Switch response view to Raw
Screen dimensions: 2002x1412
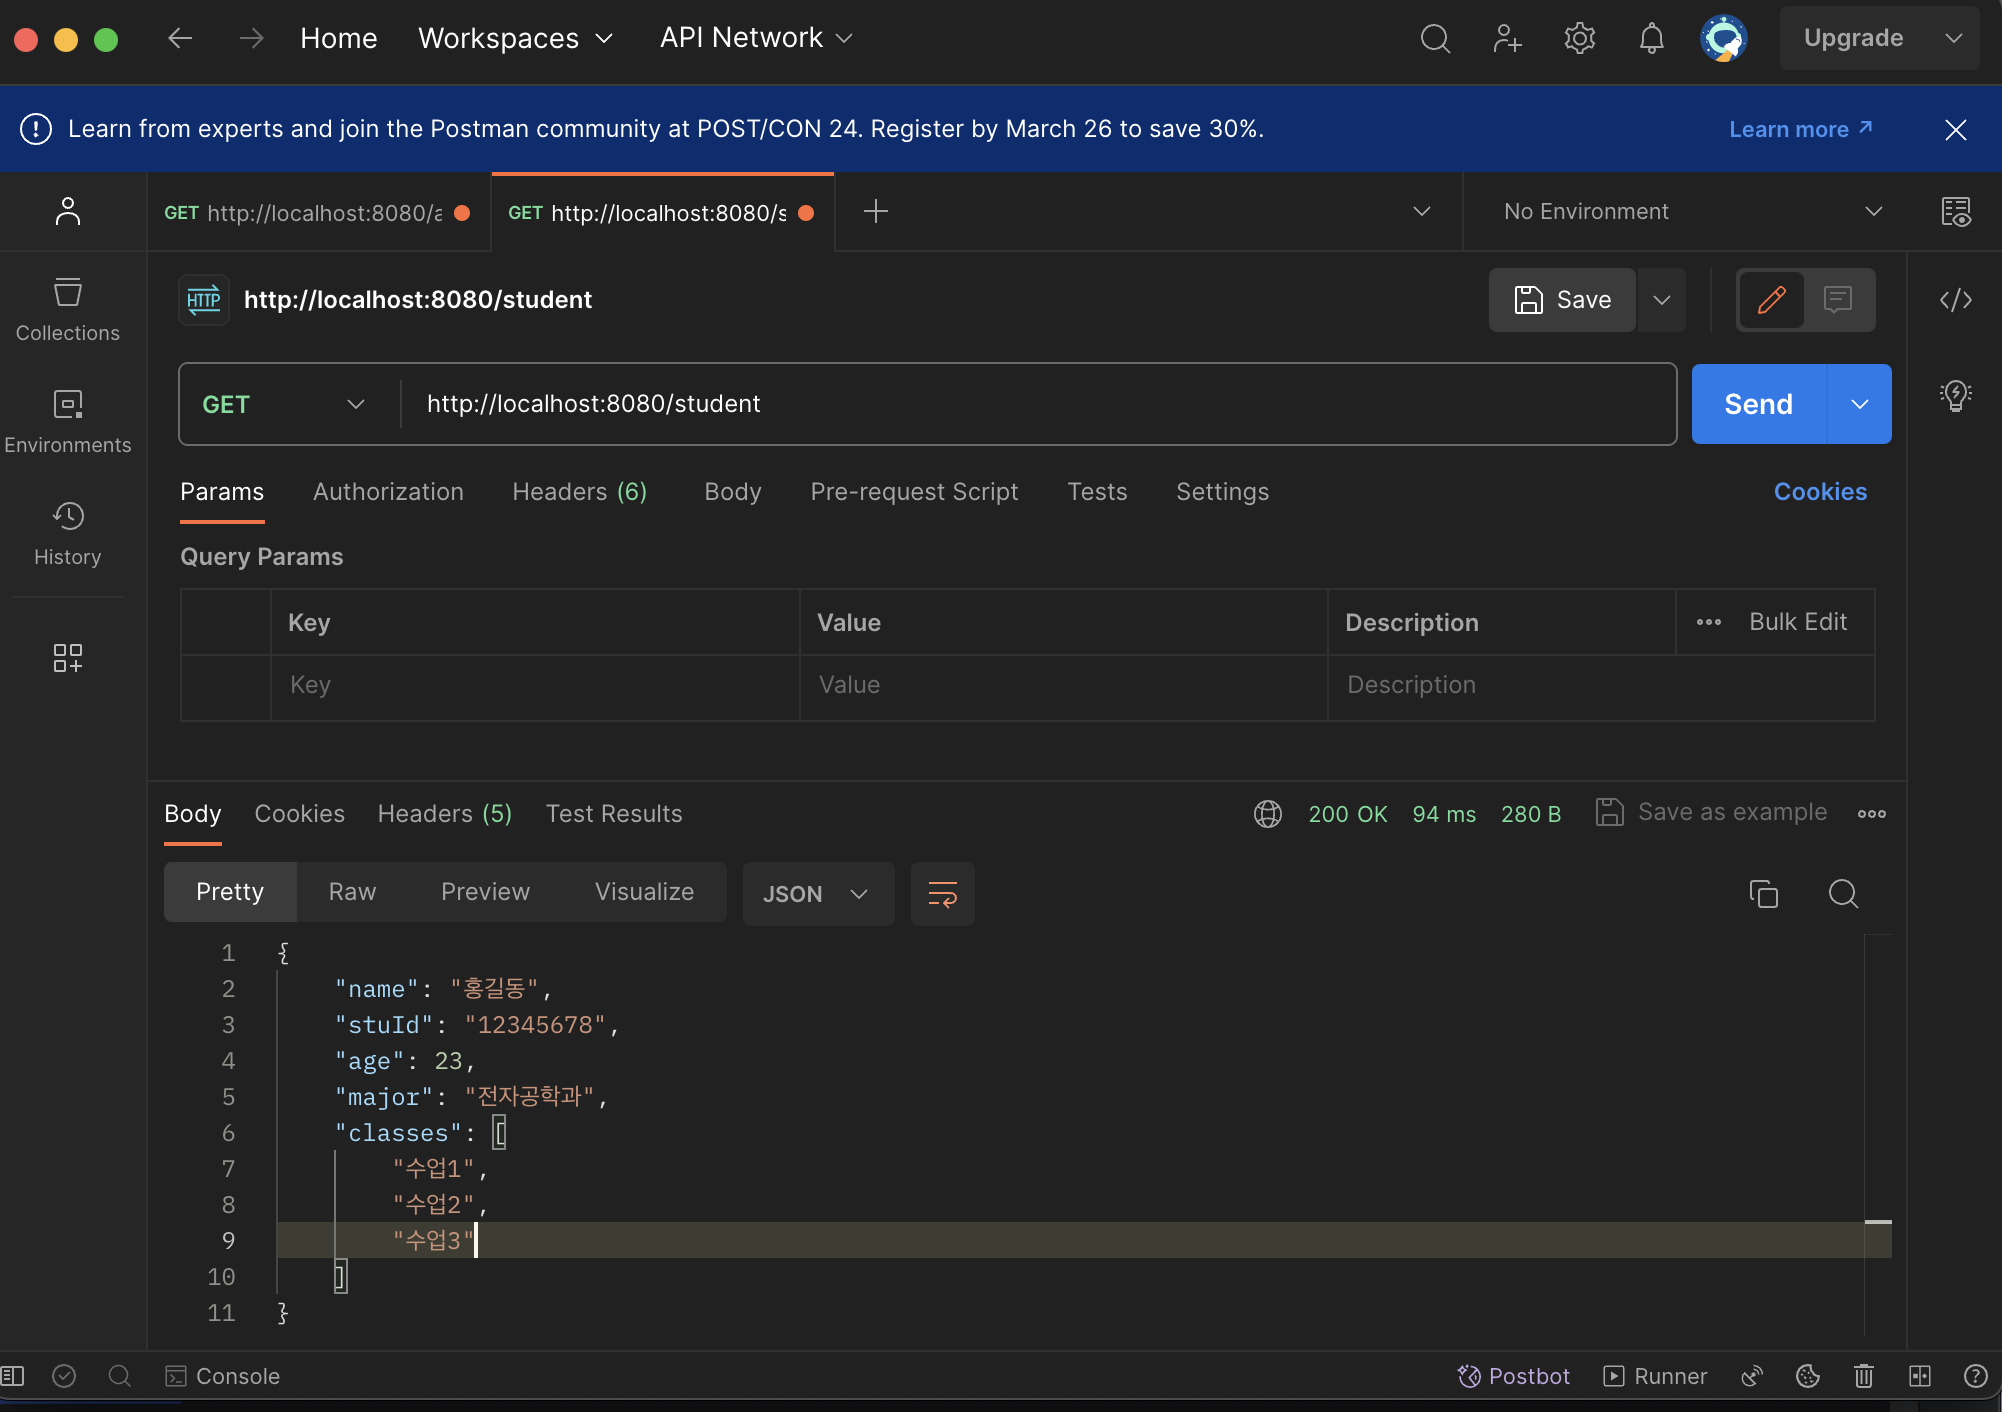click(352, 892)
